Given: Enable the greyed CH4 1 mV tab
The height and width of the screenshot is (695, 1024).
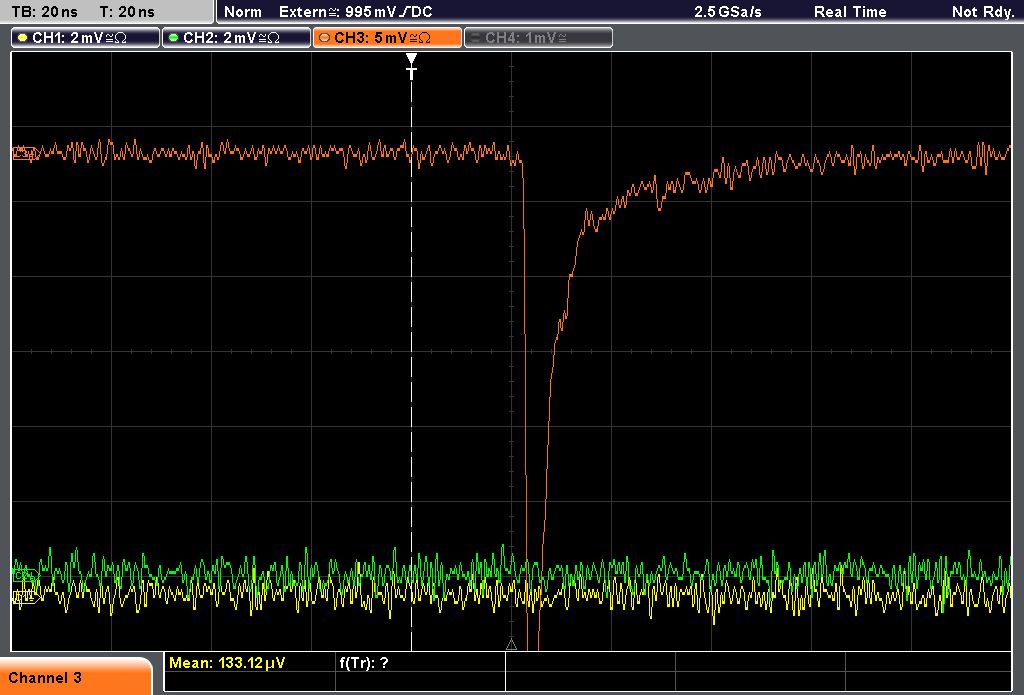Looking at the screenshot, I should coord(538,37).
